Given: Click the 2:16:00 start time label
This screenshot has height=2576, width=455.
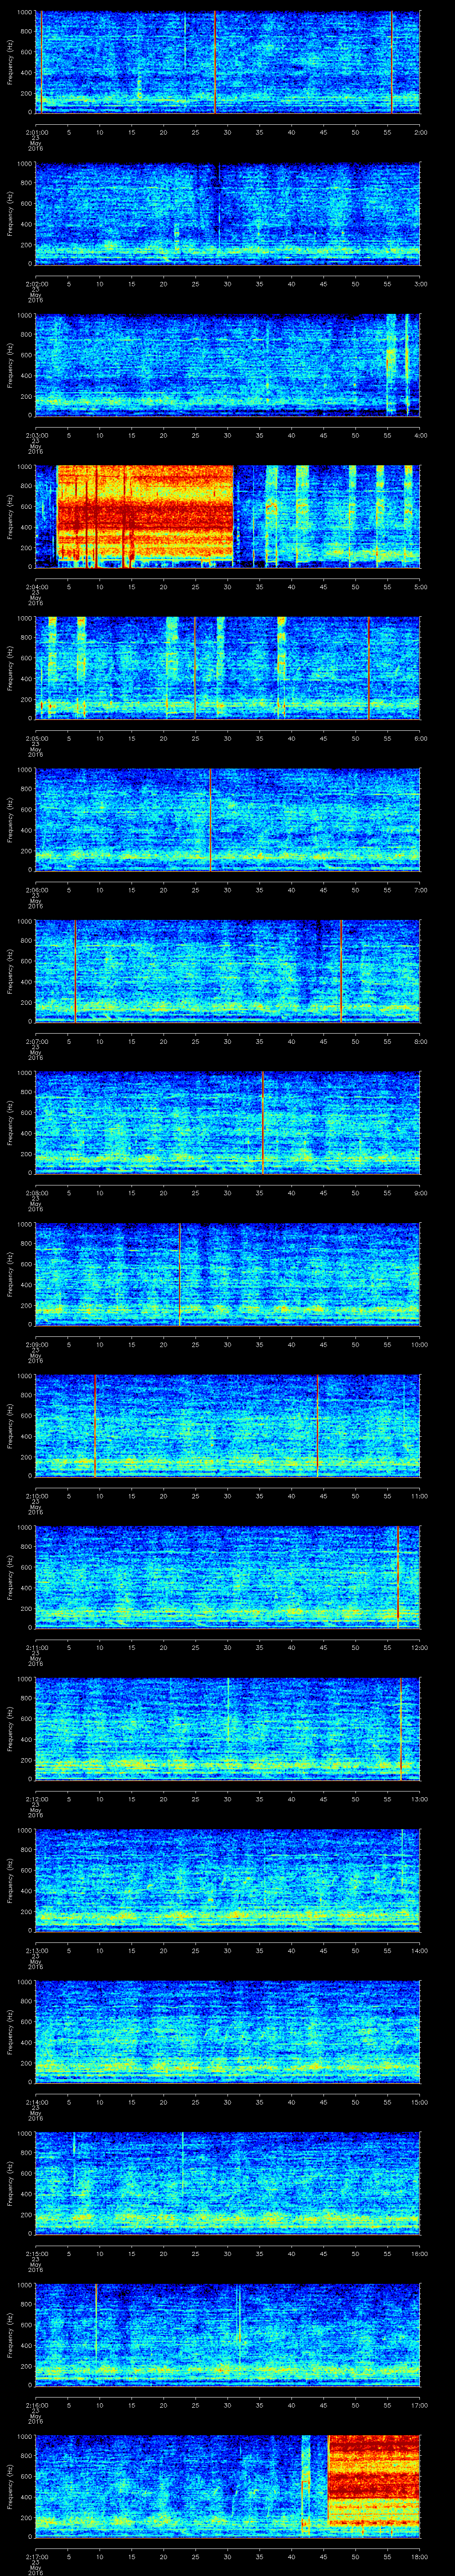Looking at the screenshot, I should pyautogui.click(x=36, y=2405).
